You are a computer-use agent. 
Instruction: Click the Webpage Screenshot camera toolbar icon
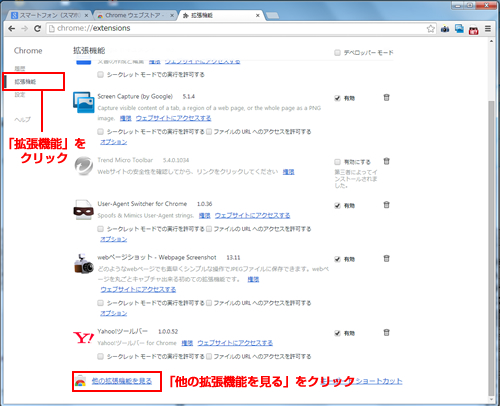click(445, 29)
